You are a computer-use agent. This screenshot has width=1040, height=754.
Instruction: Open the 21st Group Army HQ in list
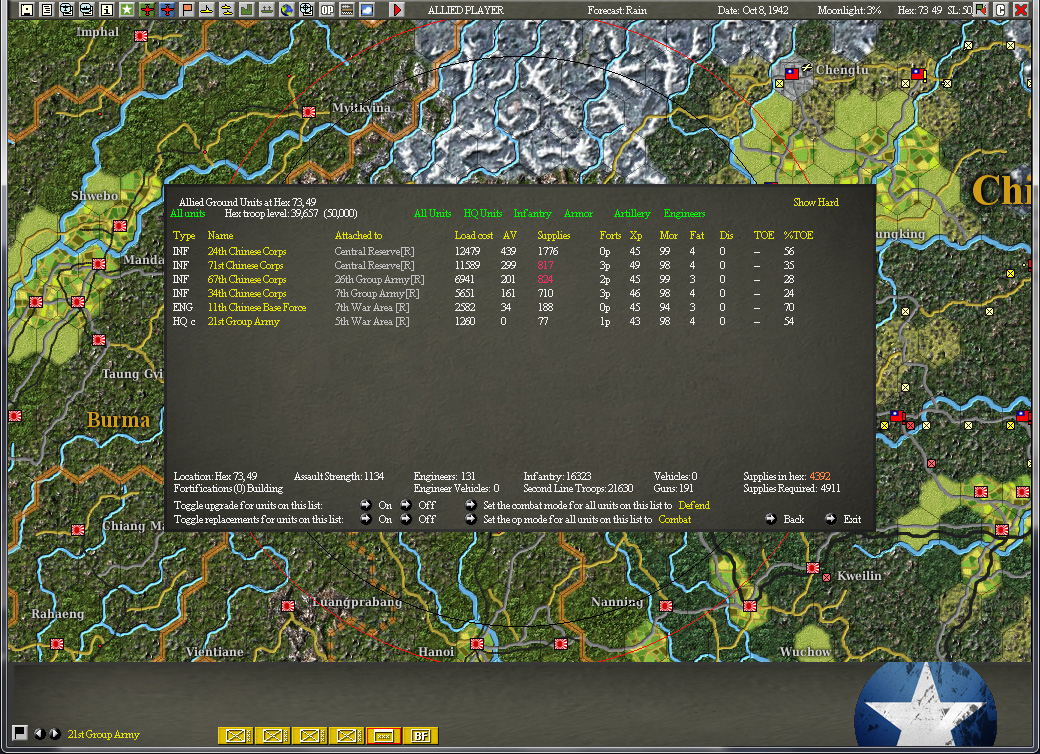tap(243, 321)
